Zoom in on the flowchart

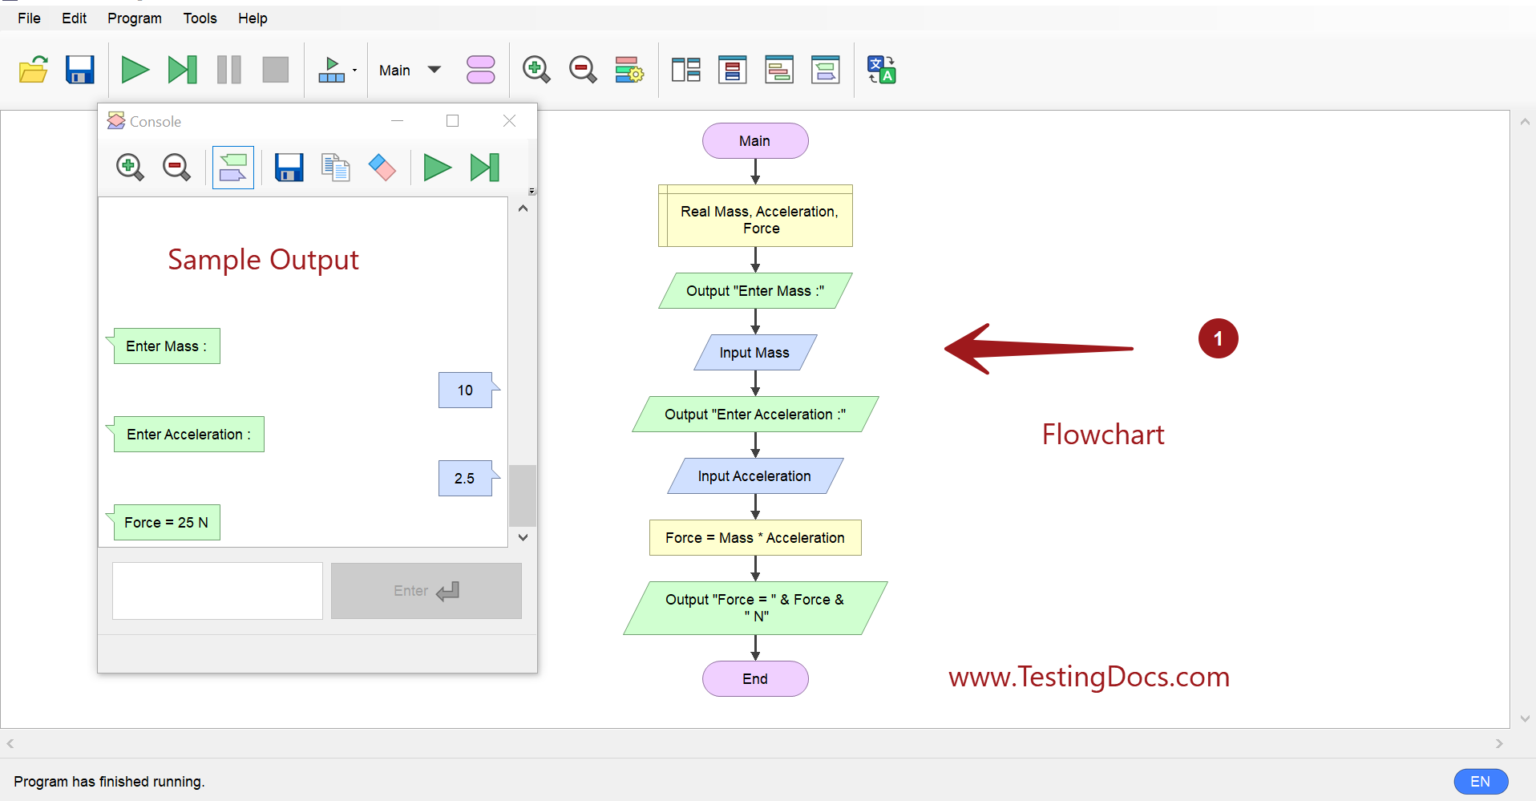point(536,69)
